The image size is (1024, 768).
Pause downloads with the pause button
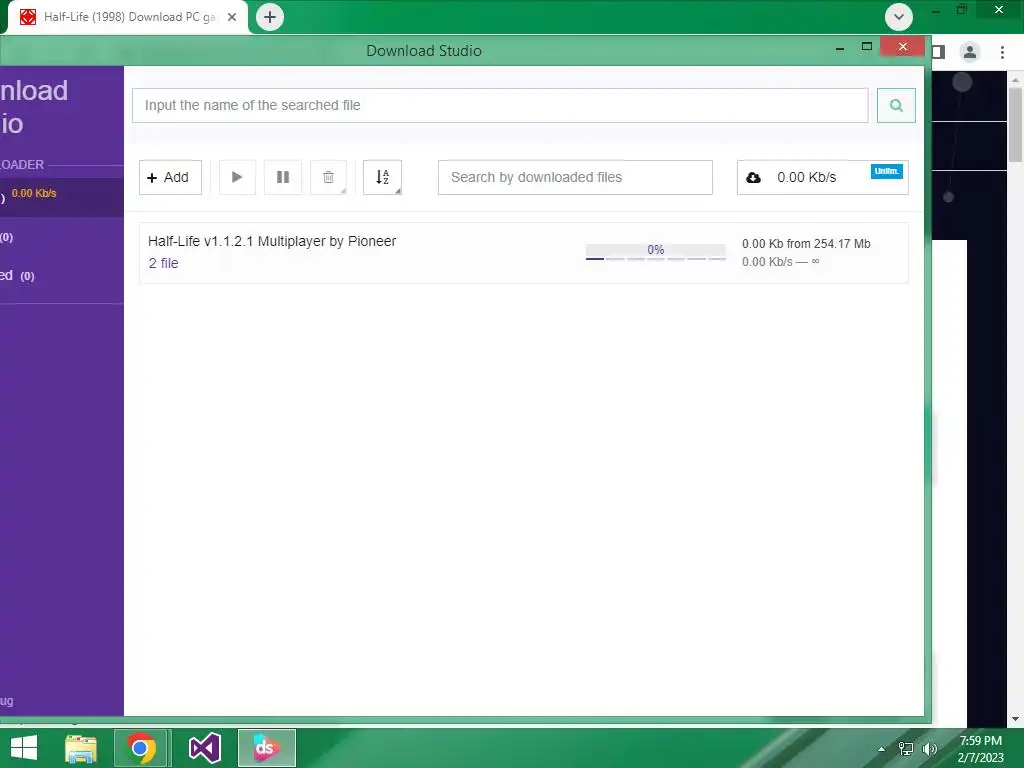pos(283,177)
